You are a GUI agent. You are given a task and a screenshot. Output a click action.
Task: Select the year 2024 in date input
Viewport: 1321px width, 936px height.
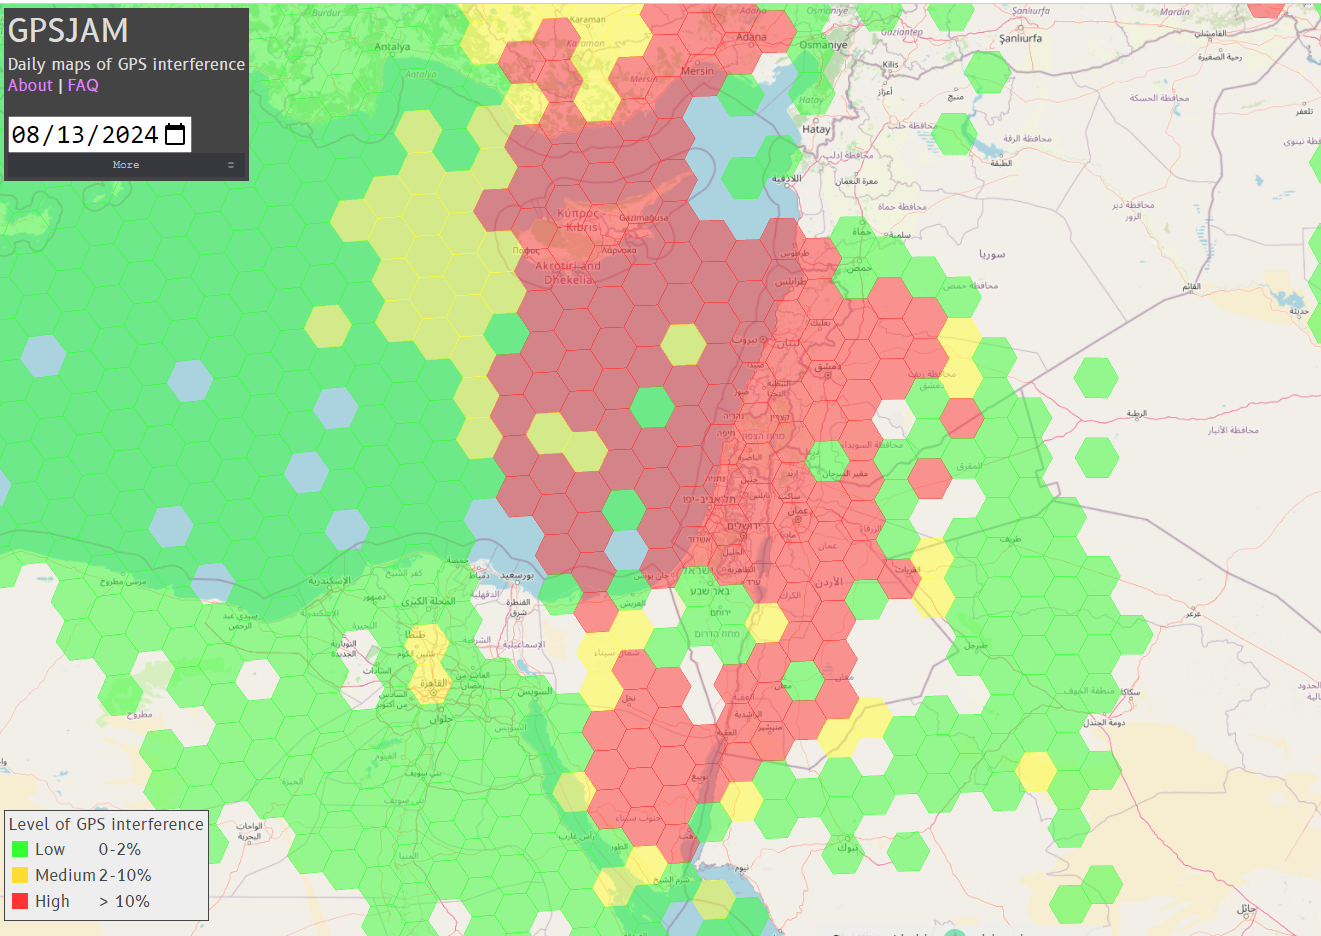click(x=130, y=135)
